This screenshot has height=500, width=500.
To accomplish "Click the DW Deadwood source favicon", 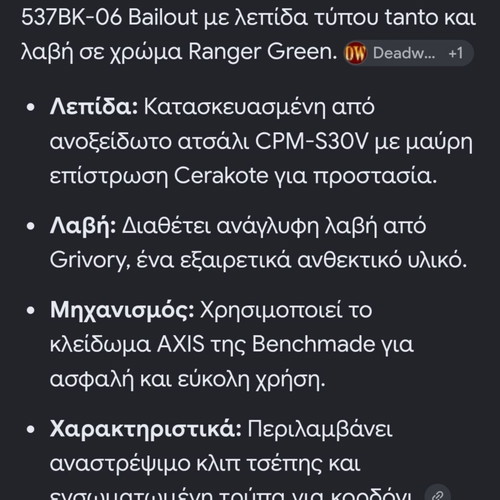I will click(x=355, y=53).
